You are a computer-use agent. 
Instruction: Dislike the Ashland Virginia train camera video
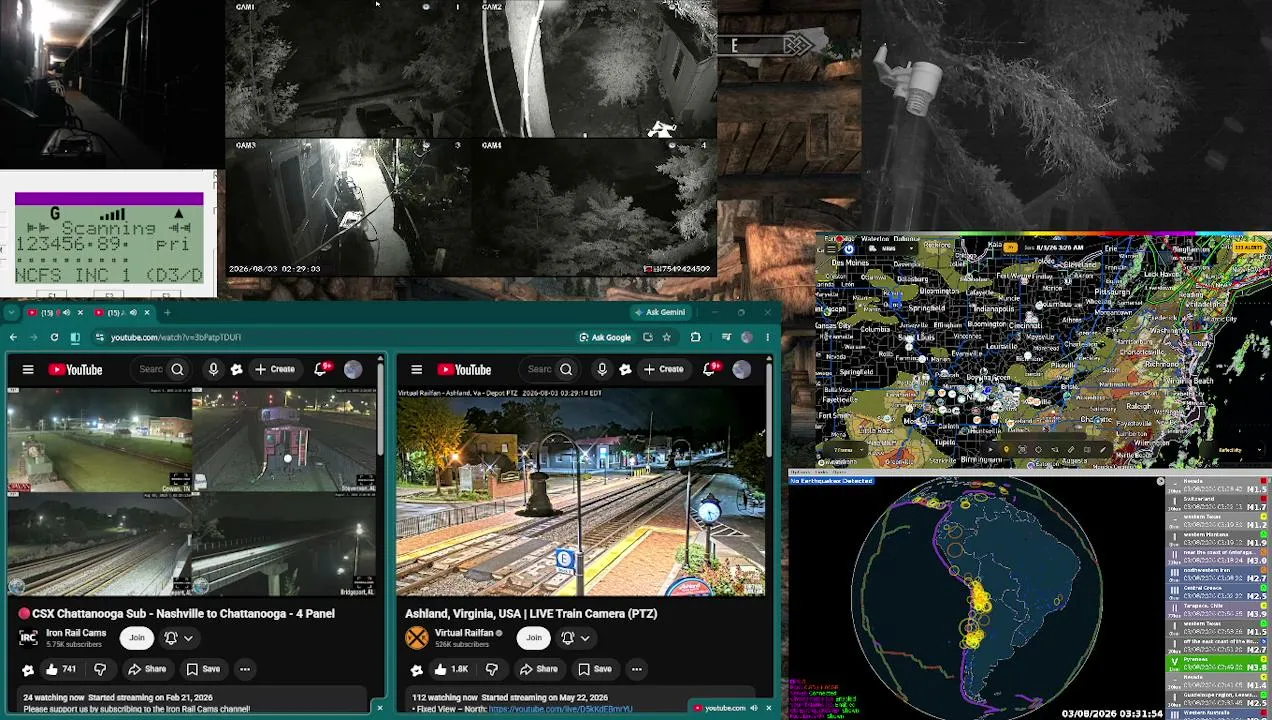491,669
